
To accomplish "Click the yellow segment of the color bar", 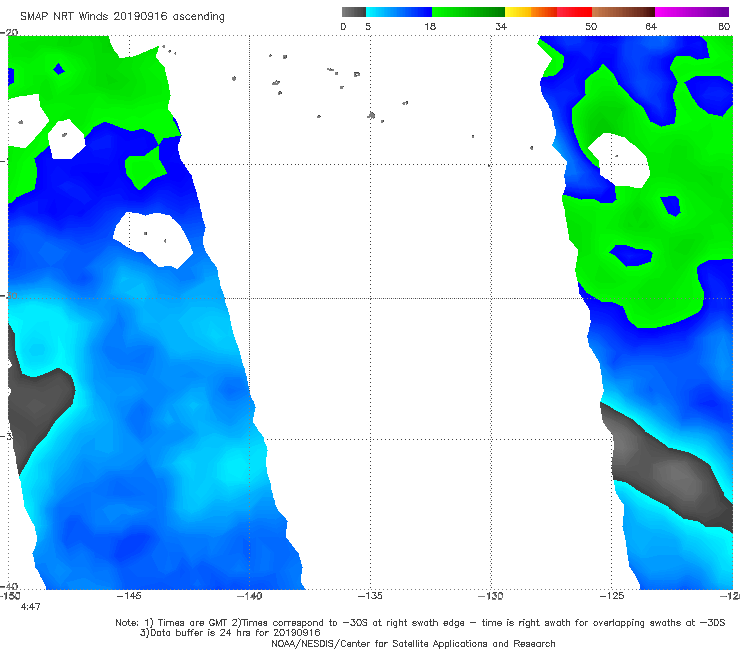I will coord(518,12).
